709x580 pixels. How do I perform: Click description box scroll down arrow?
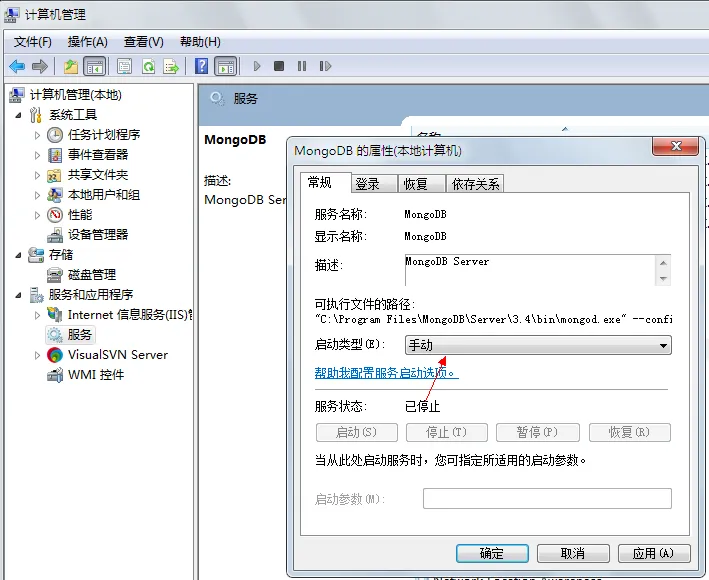point(663,278)
